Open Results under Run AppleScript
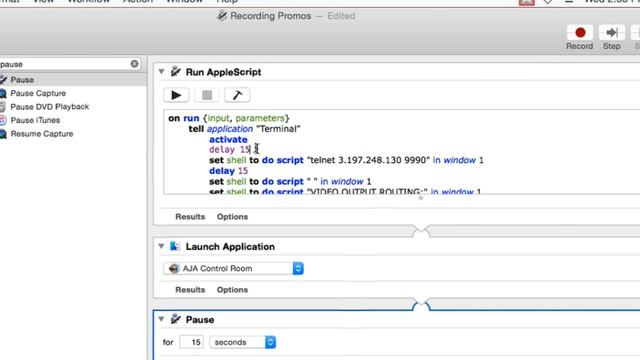The width and height of the screenshot is (640, 360). pos(190,217)
